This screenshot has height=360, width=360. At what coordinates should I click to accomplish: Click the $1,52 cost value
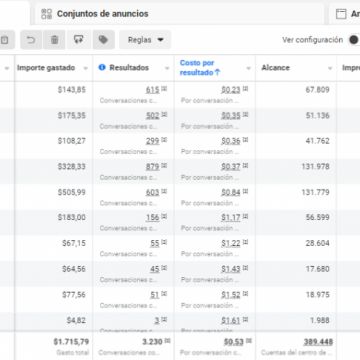click(231, 295)
